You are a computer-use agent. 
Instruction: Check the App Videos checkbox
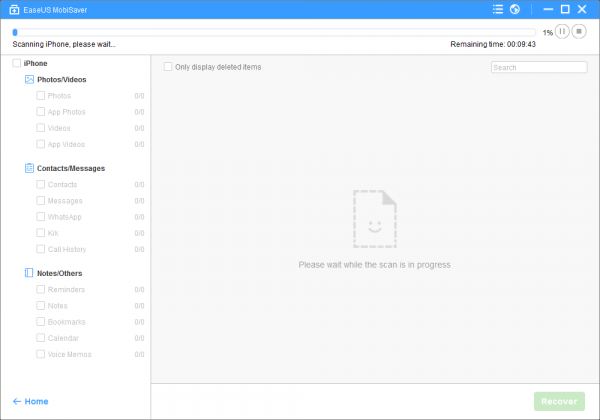[41, 144]
